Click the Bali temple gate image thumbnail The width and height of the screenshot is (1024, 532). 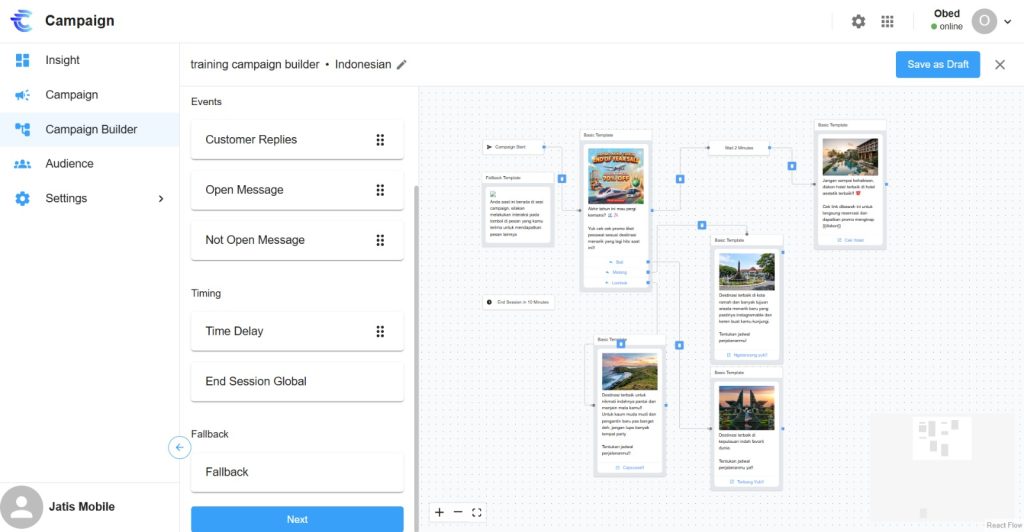pyautogui.click(x=746, y=407)
